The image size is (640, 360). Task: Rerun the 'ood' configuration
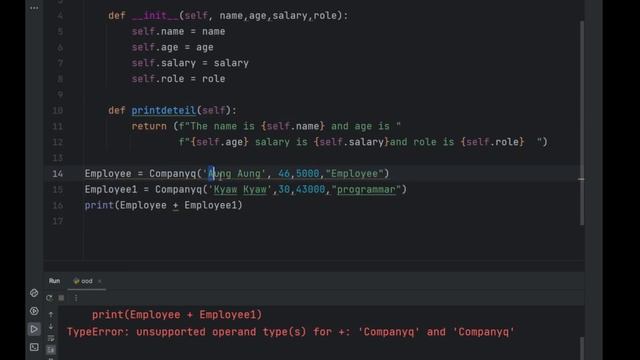tap(49, 298)
